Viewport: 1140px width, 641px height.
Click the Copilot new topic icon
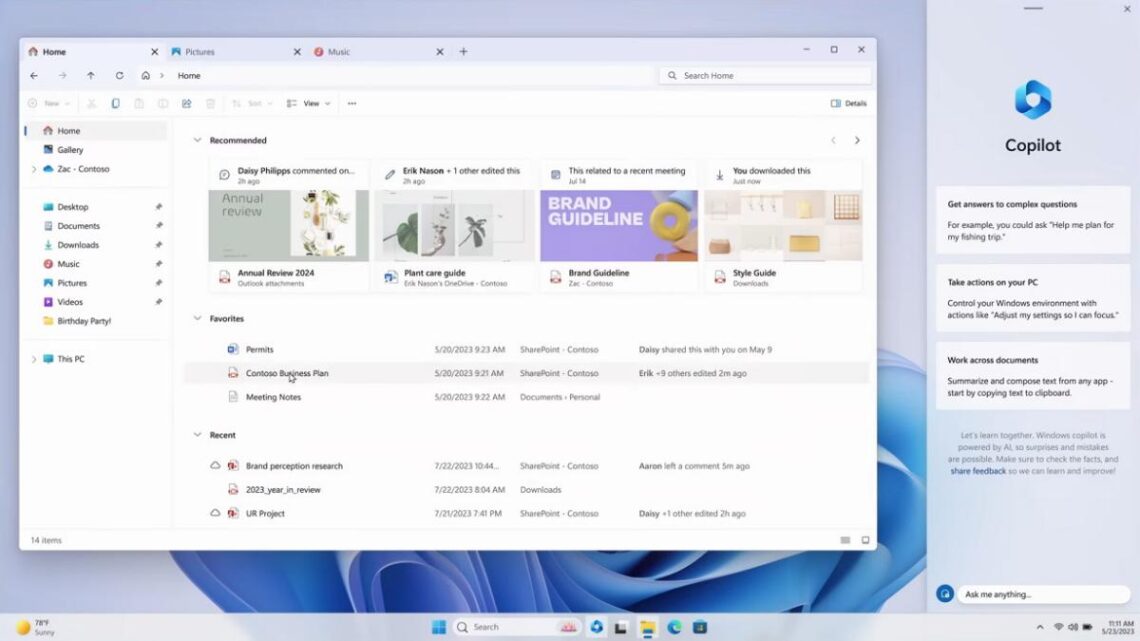(x=944, y=594)
